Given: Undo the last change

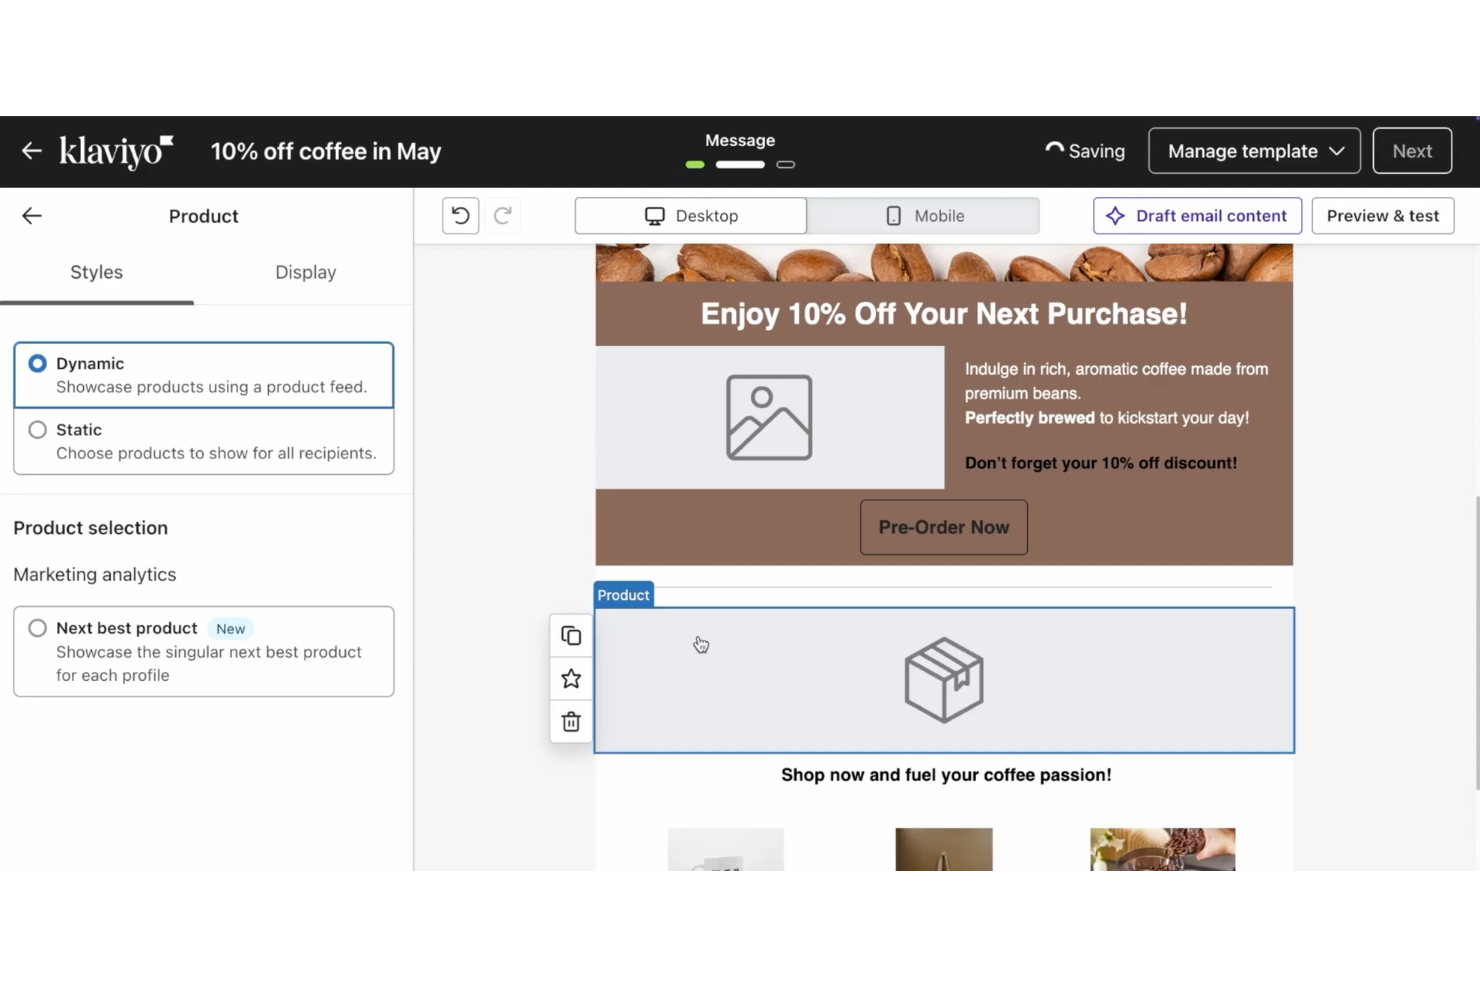Looking at the screenshot, I should (460, 215).
